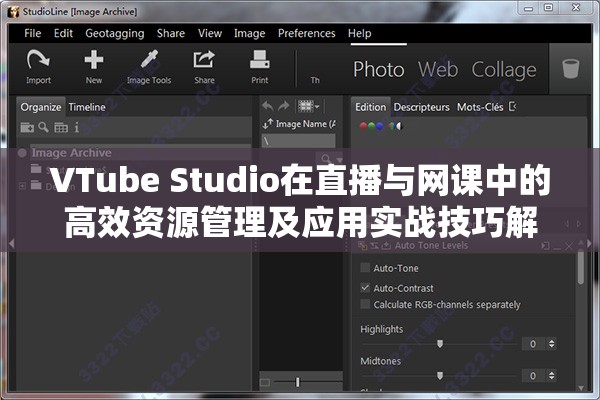Click the info 'i' icon
This screenshot has width=600, height=400.
click(77, 127)
